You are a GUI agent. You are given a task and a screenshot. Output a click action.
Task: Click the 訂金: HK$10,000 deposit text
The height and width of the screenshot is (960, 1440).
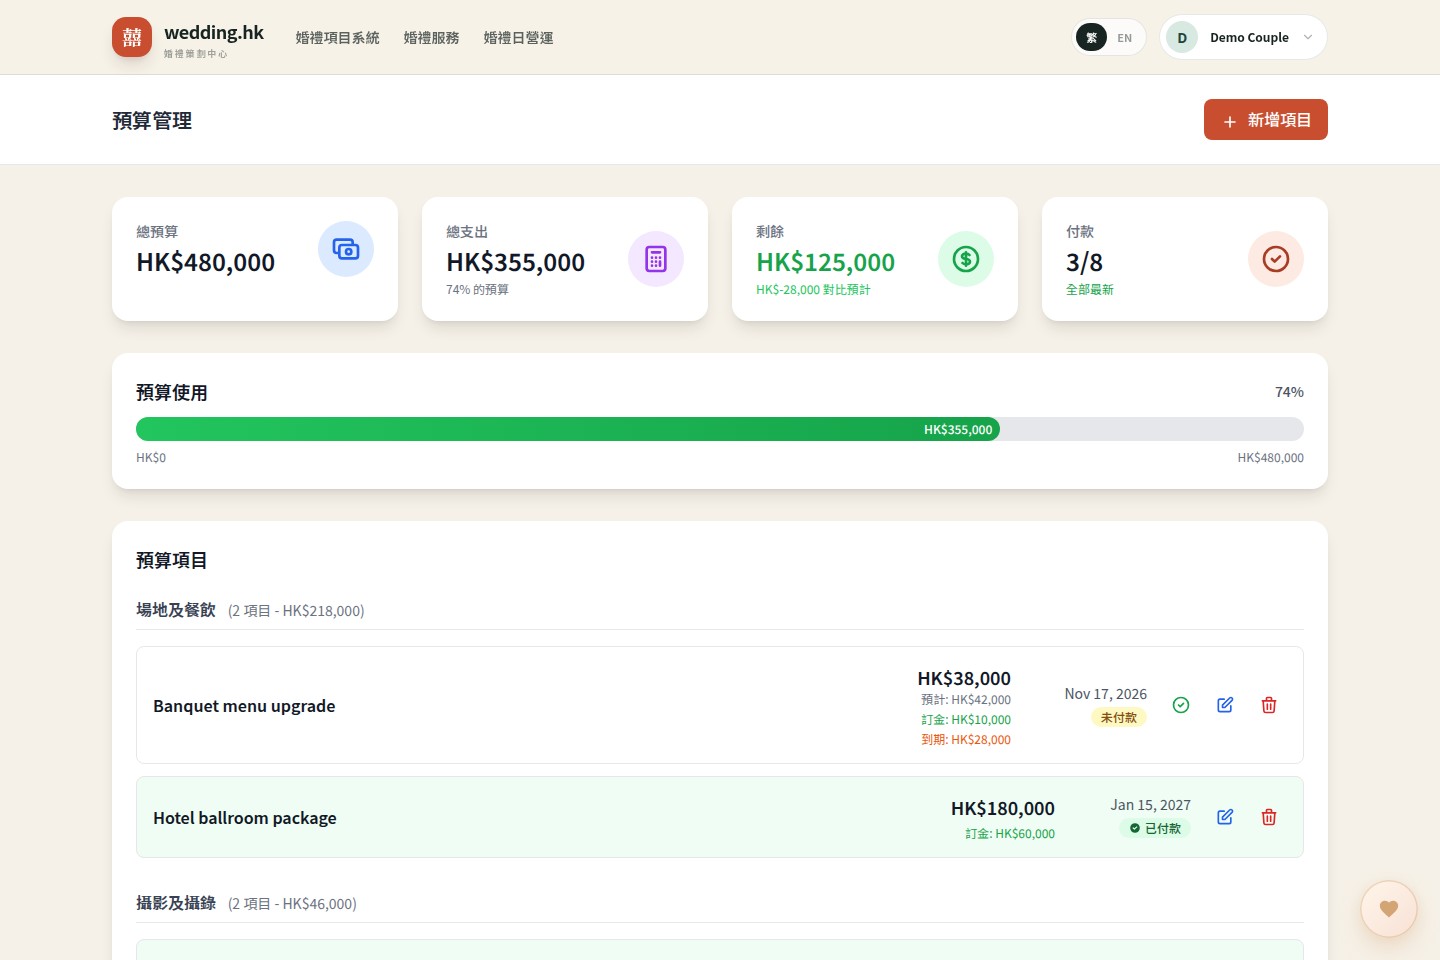coord(966,720)
